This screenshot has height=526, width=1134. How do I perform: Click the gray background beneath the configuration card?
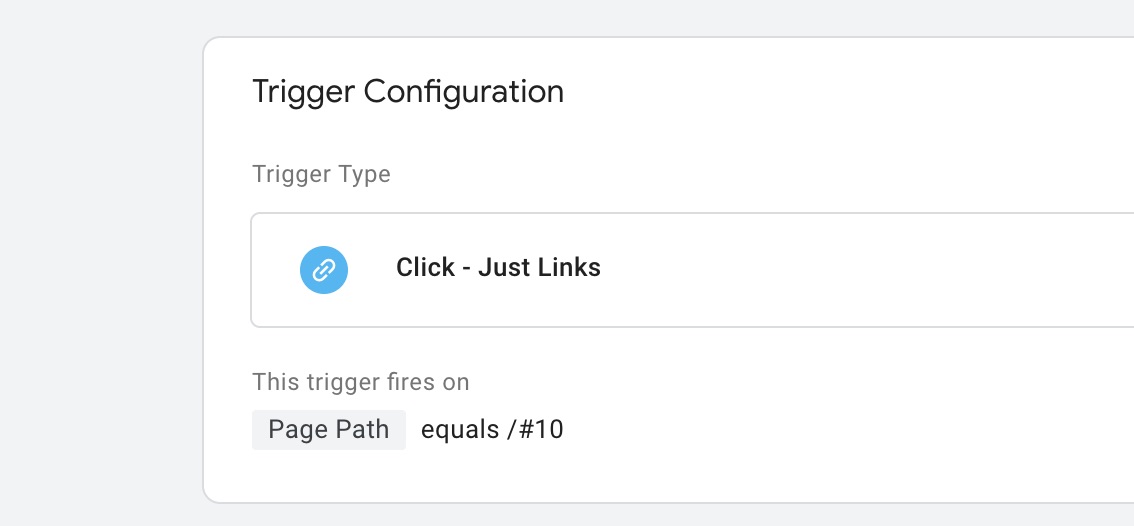pos(651,515)
